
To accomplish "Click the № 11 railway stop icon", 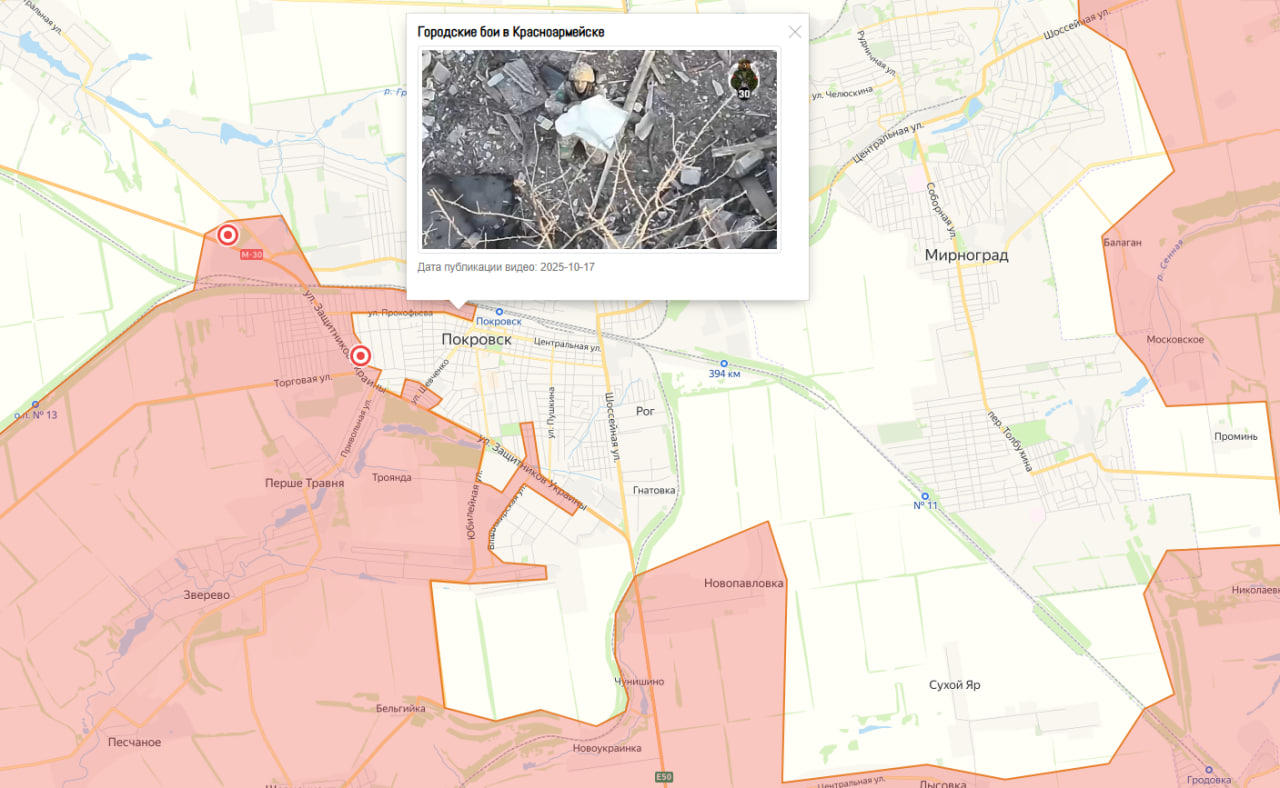I will [925, 496].
